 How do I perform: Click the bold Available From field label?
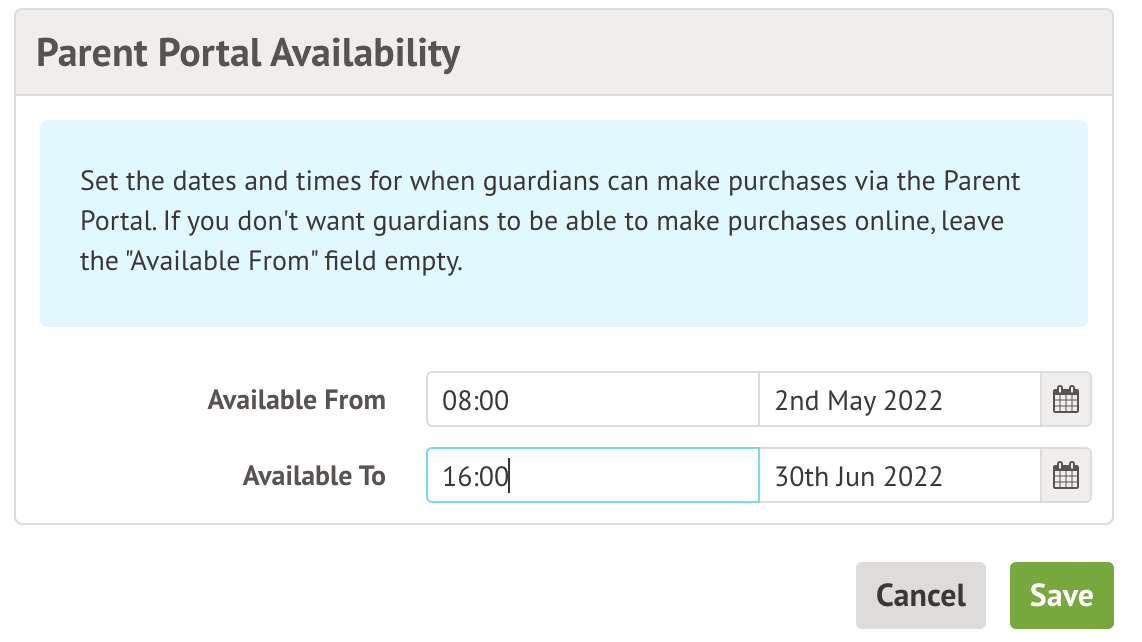click(x=296, y=400)
